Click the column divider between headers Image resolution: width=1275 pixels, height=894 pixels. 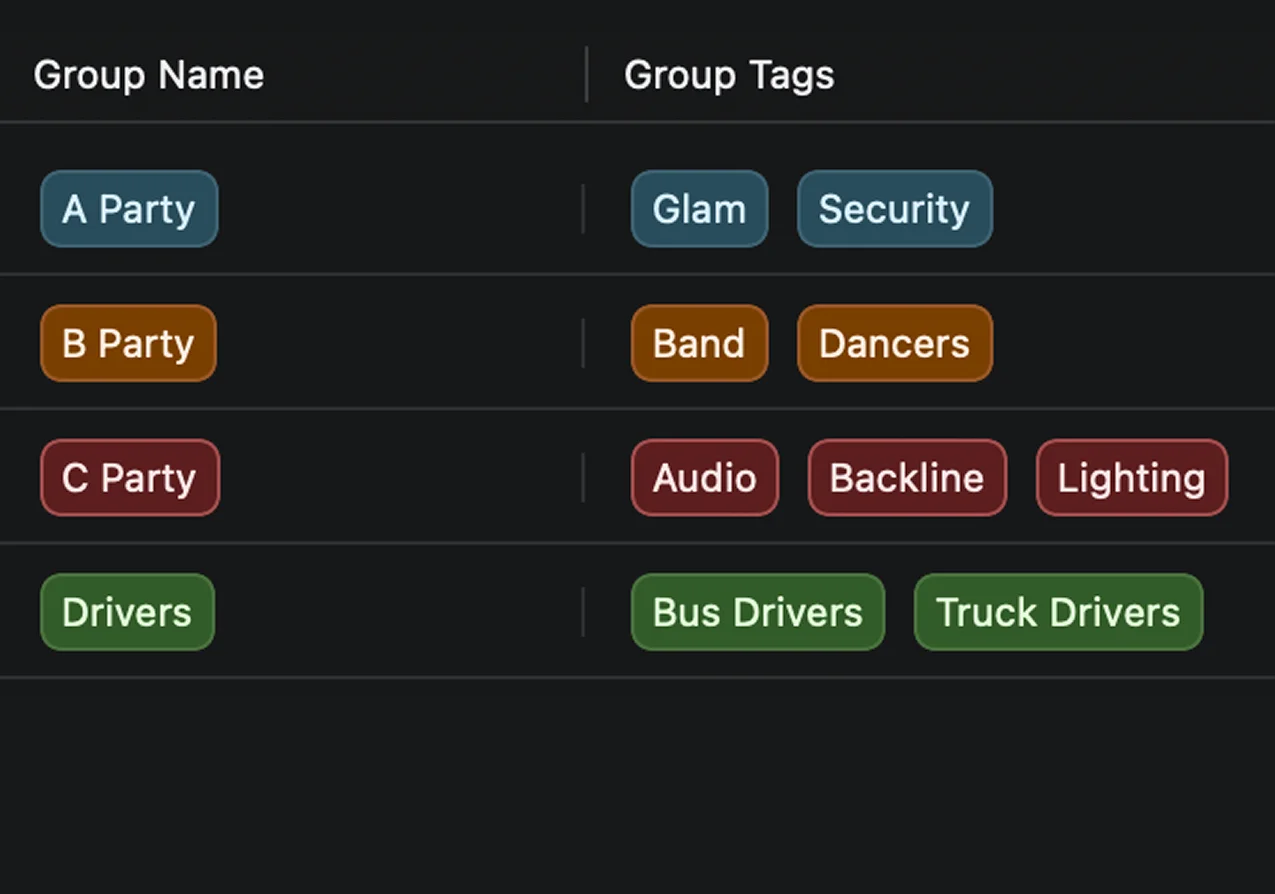tap(585, 74)
